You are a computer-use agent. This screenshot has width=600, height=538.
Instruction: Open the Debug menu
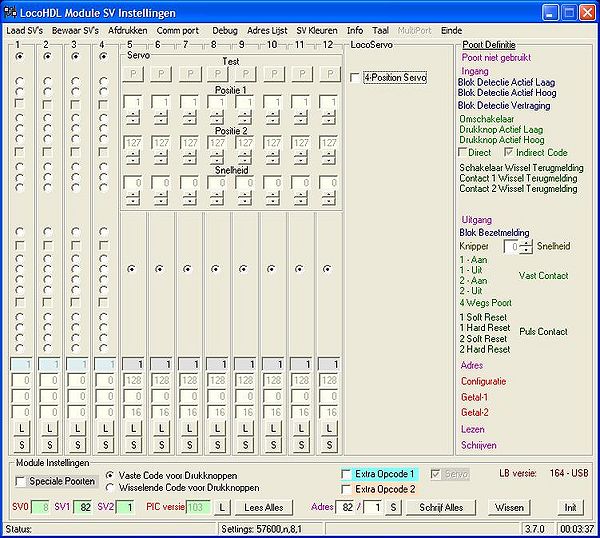(x=225, y=31)
